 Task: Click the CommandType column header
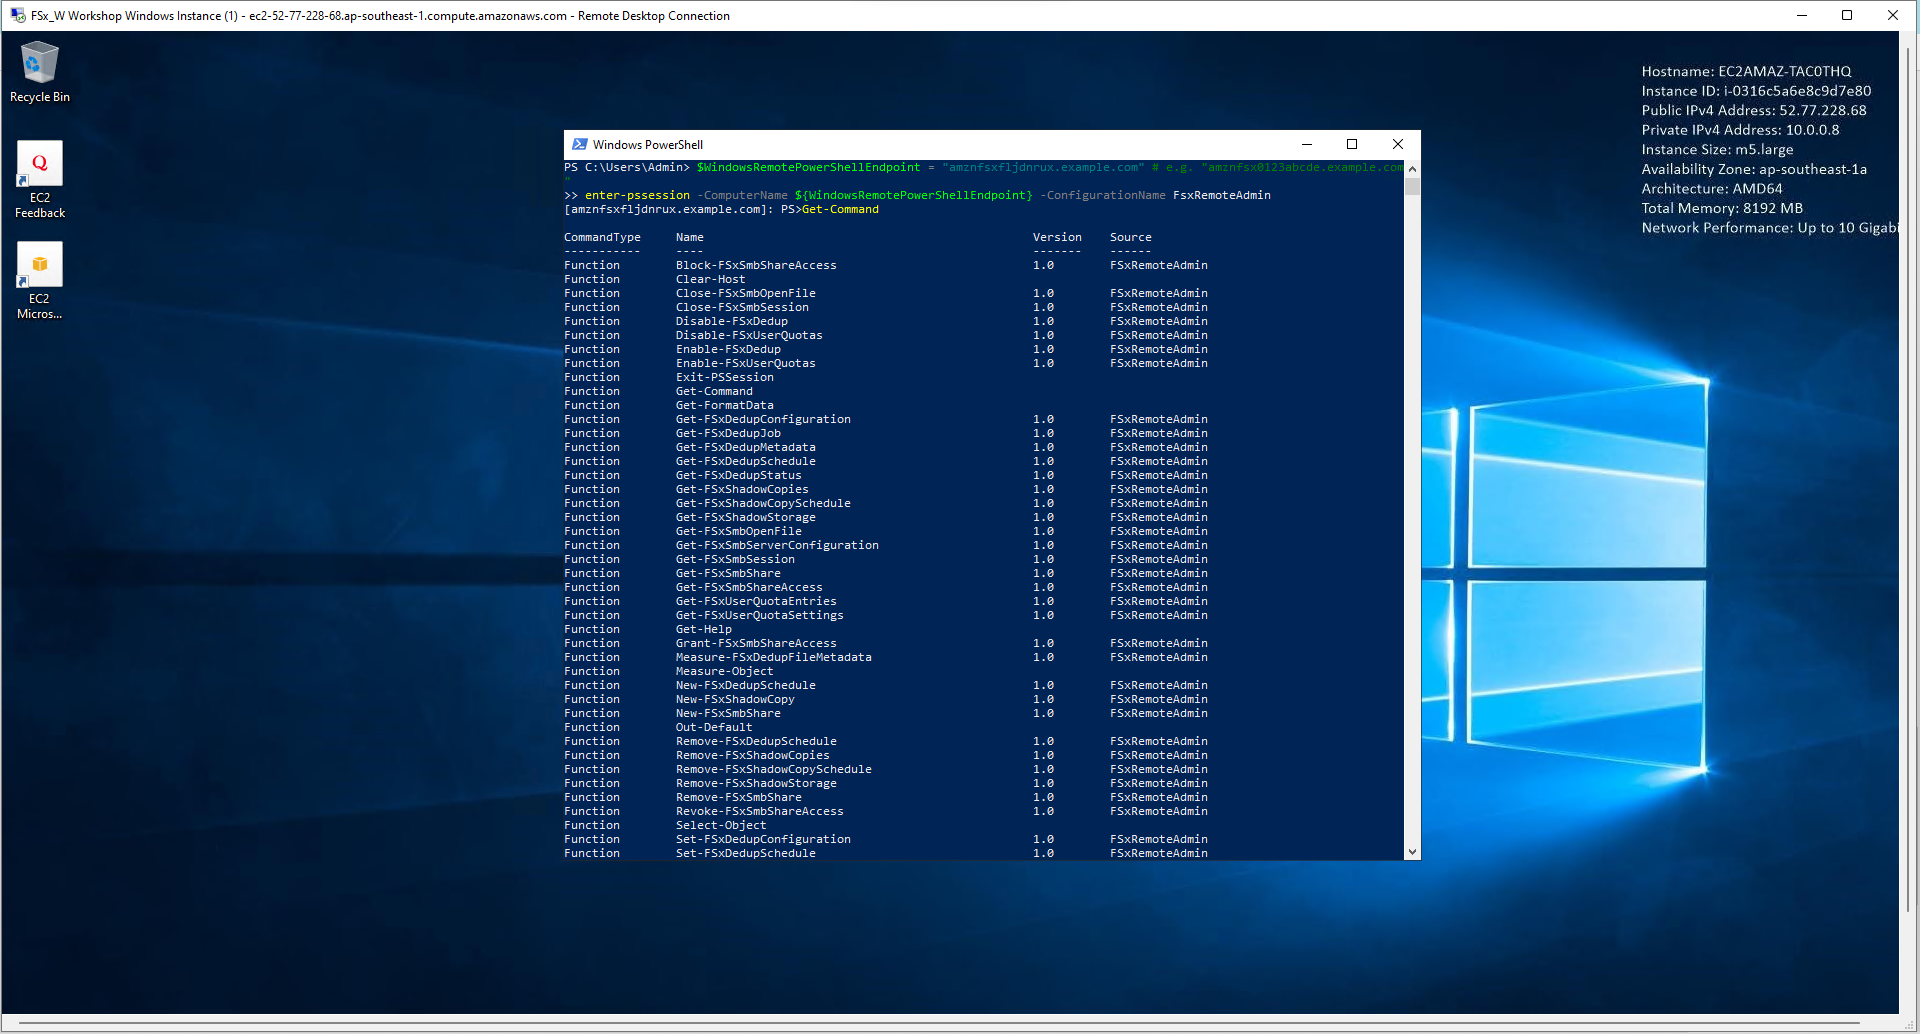[x=602, y=237]
